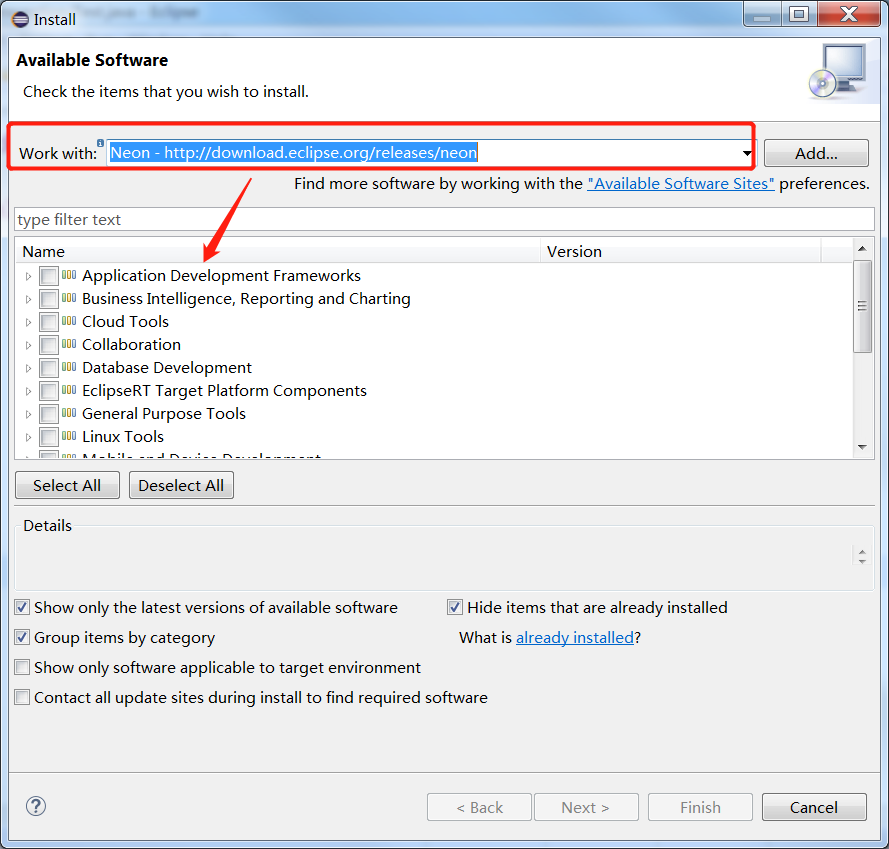This screenshot has width=889, height=849.
Task: Check the Collaboration checkbox
Action: [49, 345]
